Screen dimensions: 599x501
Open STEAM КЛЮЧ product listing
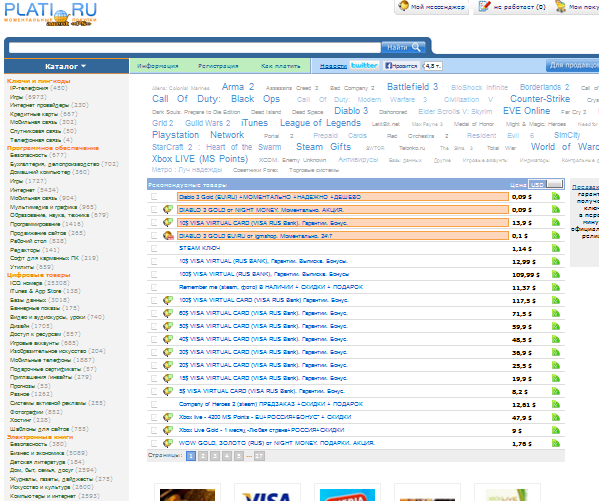tap(199, 248)
